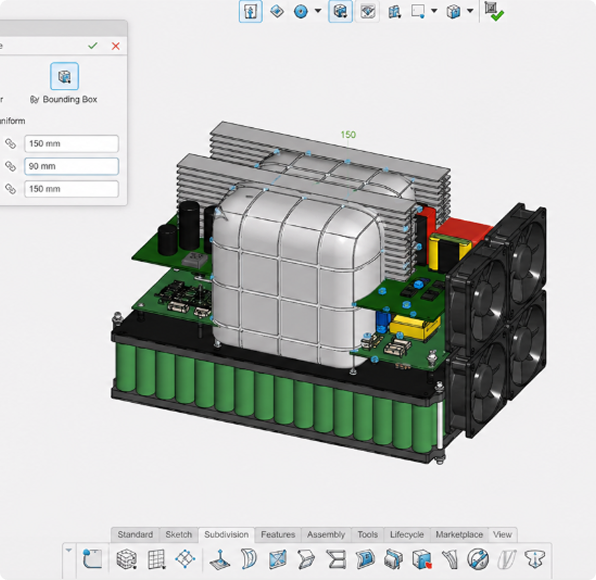Click the blue diamond plane icon
596x580 pixels.
click(277, 11)
